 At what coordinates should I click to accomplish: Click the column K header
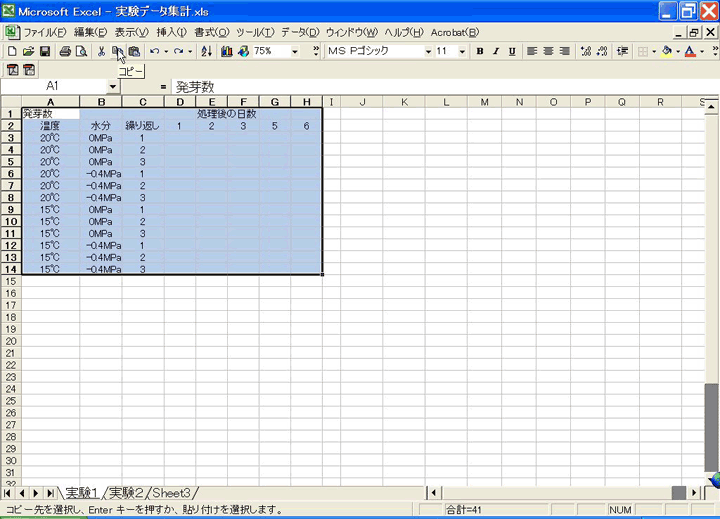tap(403, 102)
